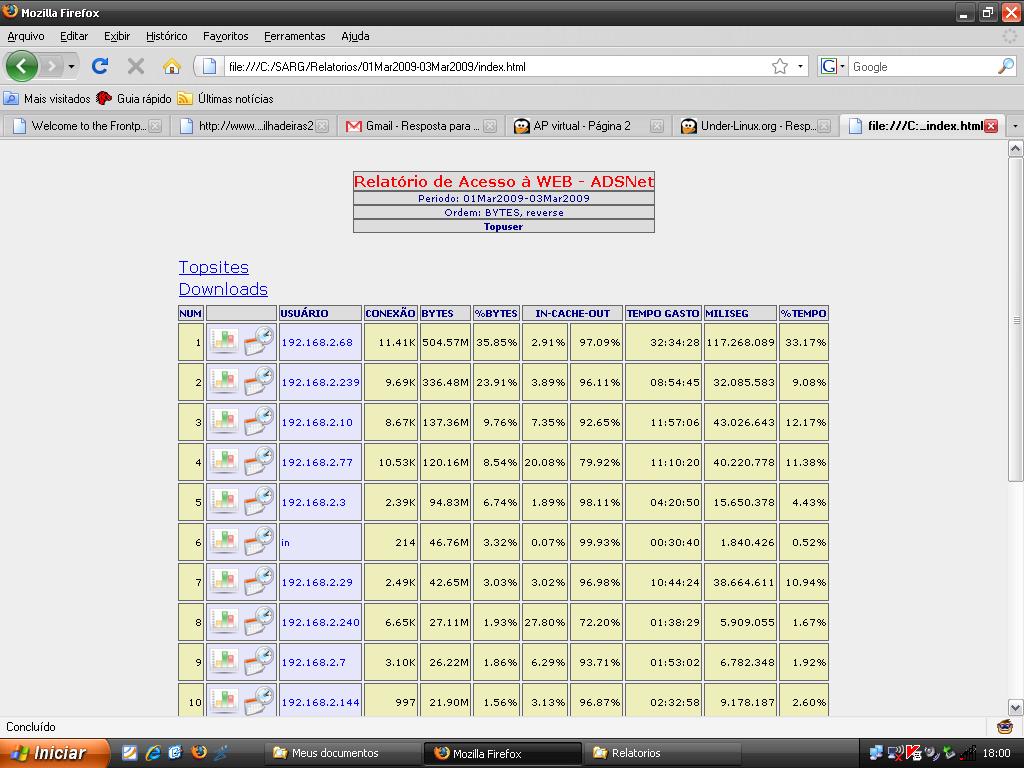Click the Stop loading X icon
1024x768 pixels.
click(136, 66)
